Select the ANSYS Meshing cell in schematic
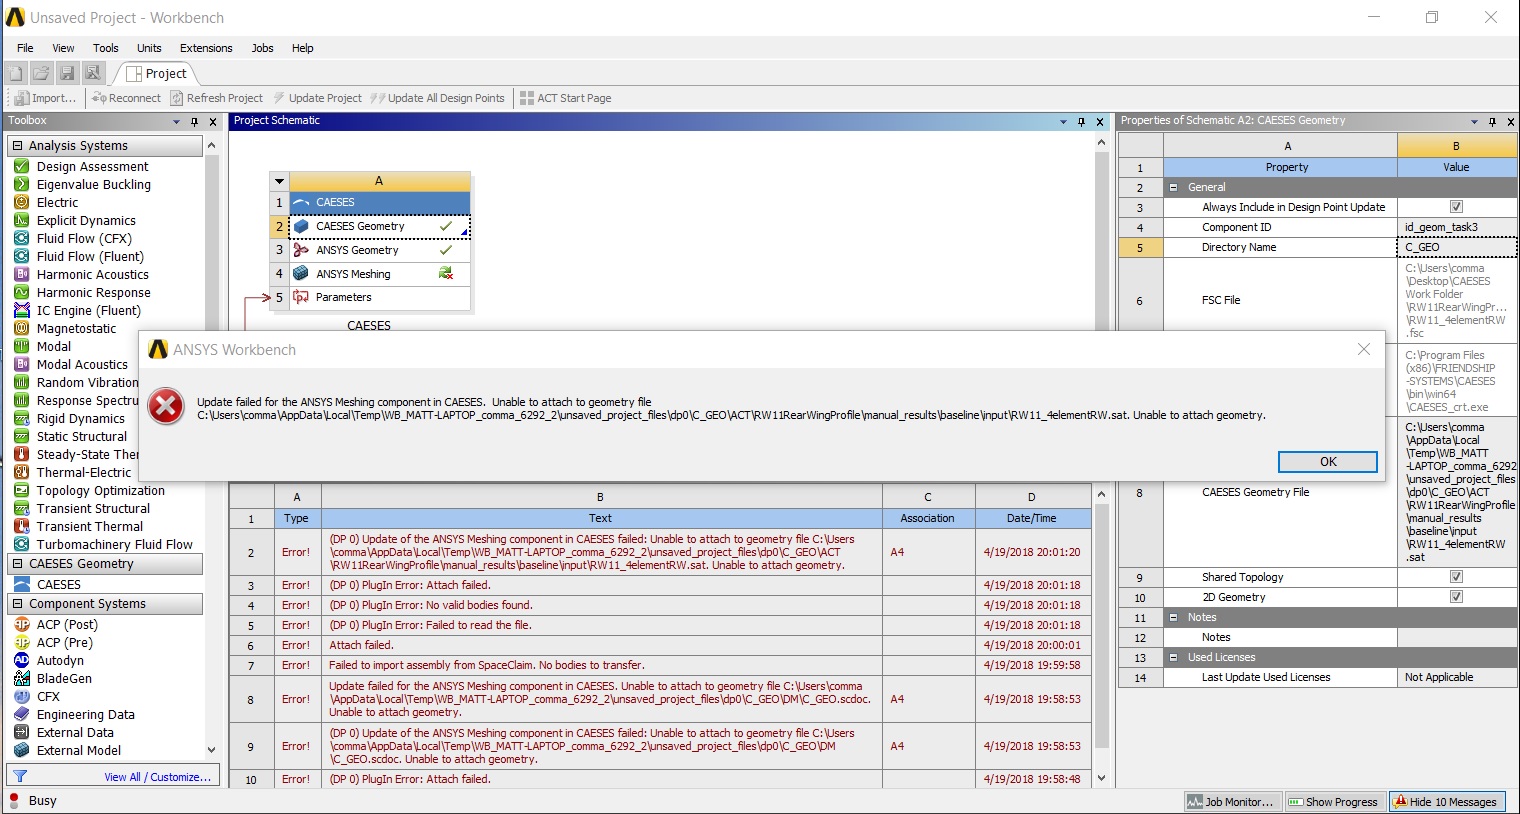 [379, 274]
